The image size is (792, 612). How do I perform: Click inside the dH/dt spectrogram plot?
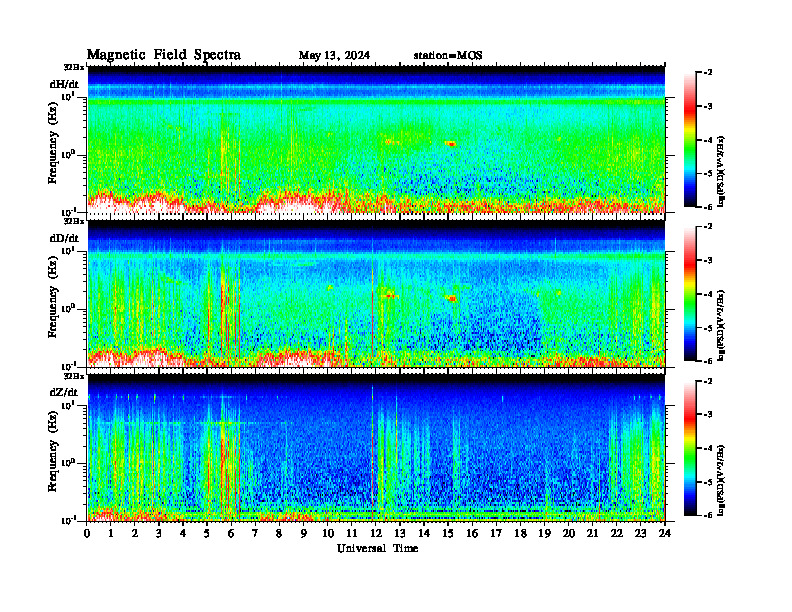376,139
